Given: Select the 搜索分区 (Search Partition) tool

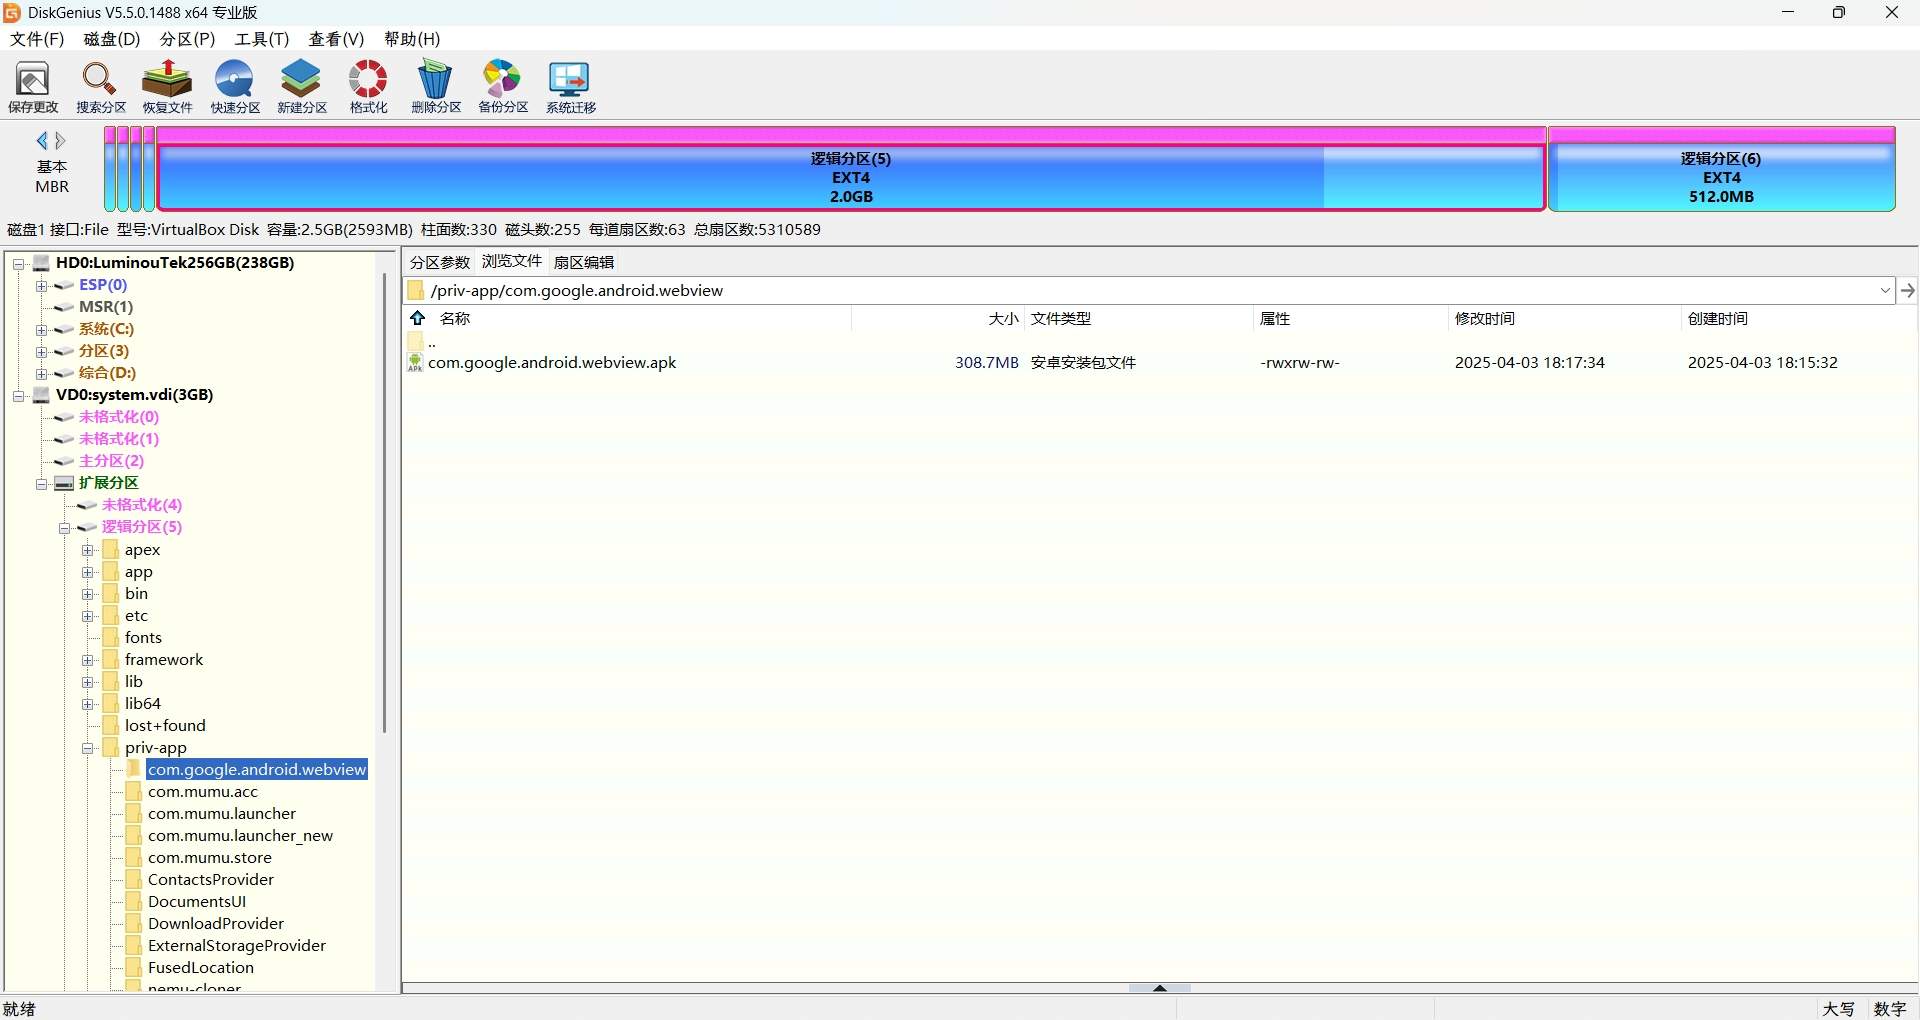Looking at the screenshot, I should (x=99, y=87).
